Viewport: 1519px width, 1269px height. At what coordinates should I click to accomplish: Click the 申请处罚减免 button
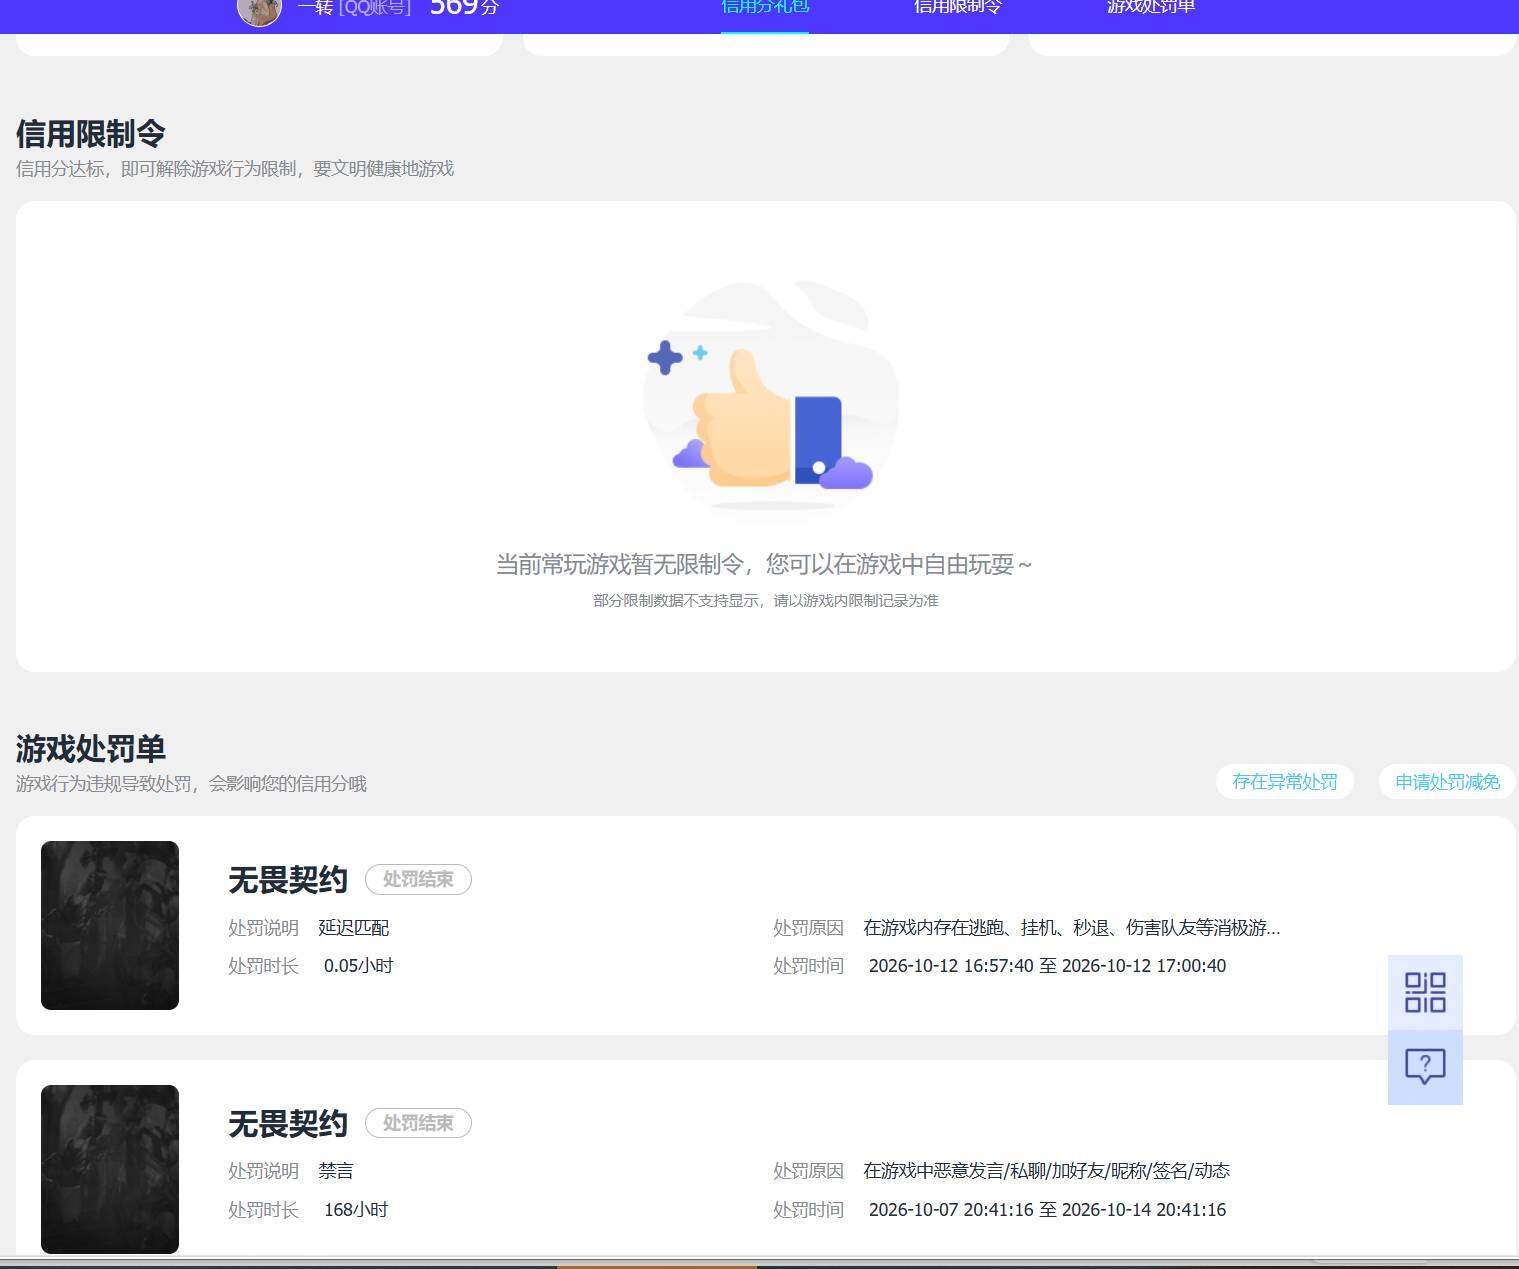[1447, 782]
